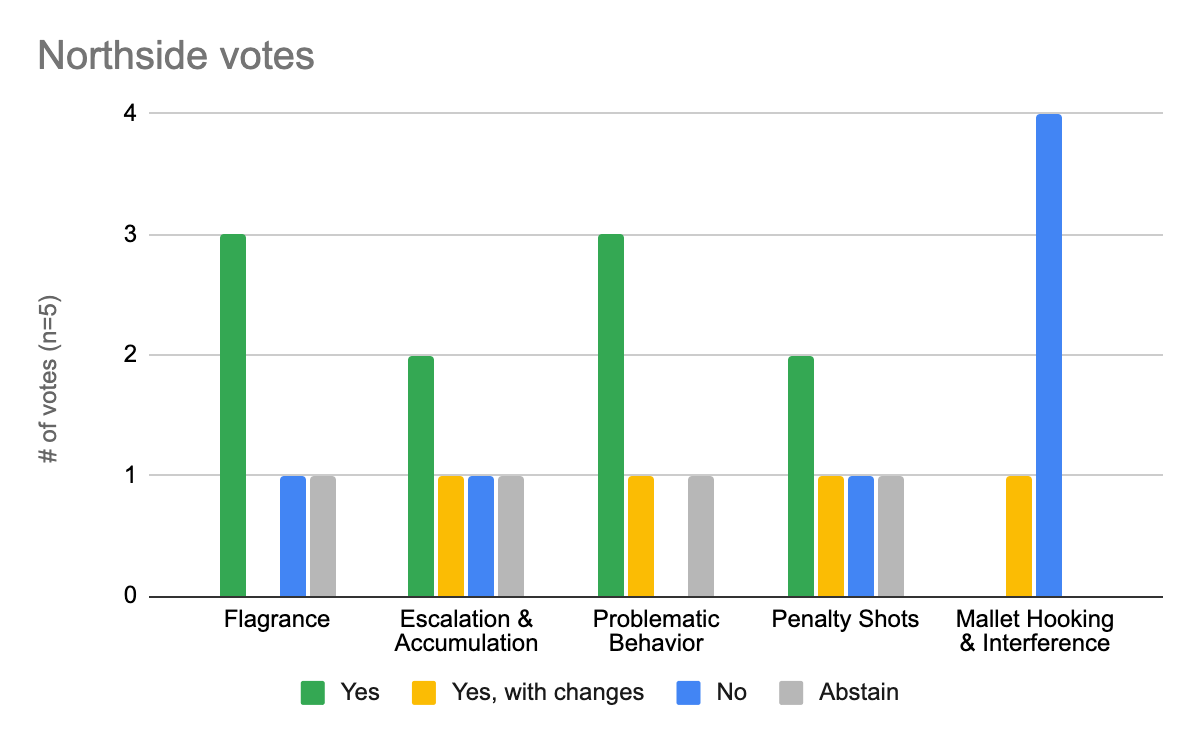
Task: Click the gray Abstain legend swatch
Action: pyautogui.click(x=791, y=693)
